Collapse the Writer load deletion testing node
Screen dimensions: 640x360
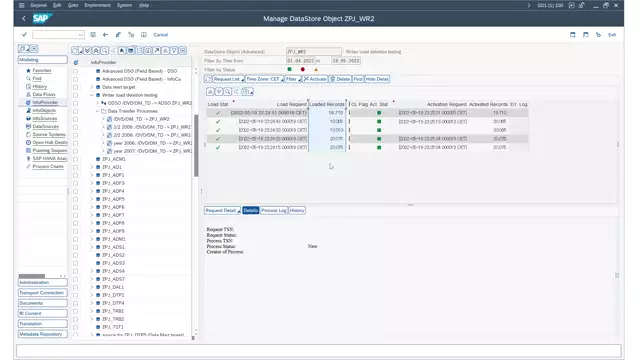[x=92, y=95]
